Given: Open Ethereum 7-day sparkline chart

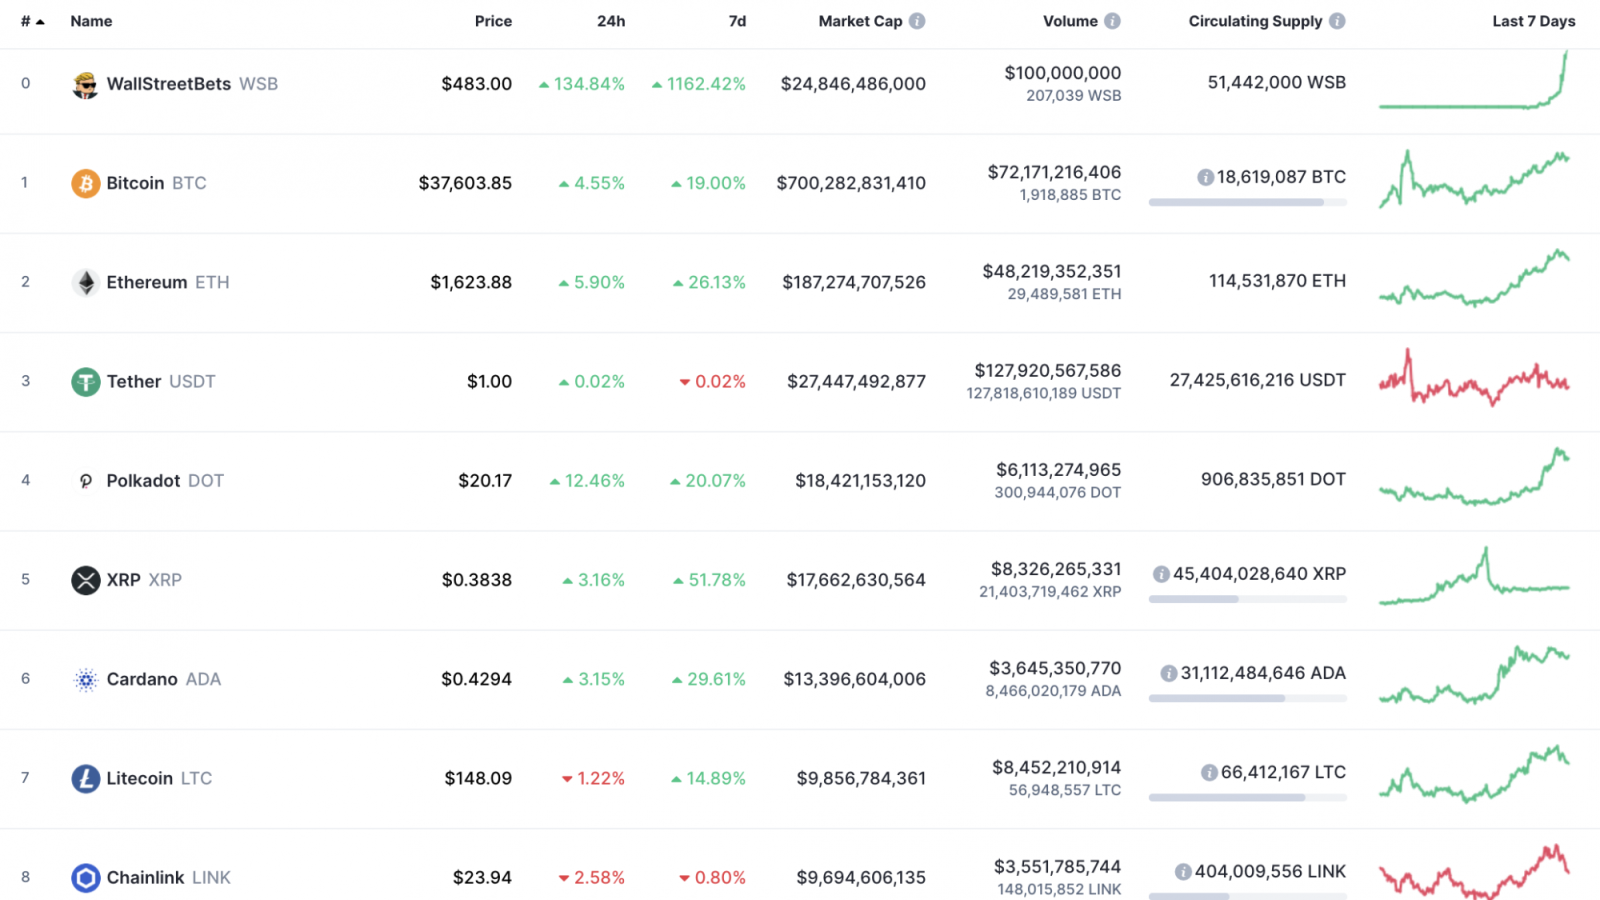Looking at the screenshot, I should [1474, 278].
